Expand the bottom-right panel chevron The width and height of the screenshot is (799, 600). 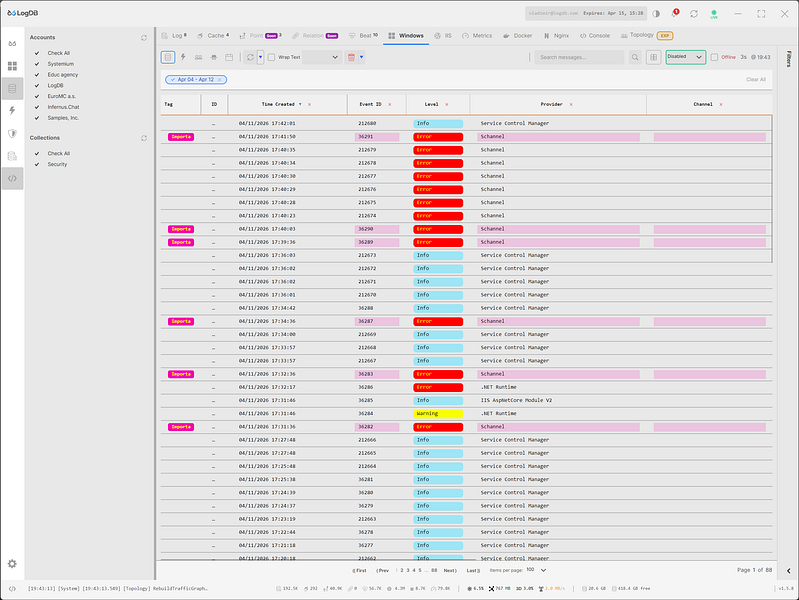(788, 570)
